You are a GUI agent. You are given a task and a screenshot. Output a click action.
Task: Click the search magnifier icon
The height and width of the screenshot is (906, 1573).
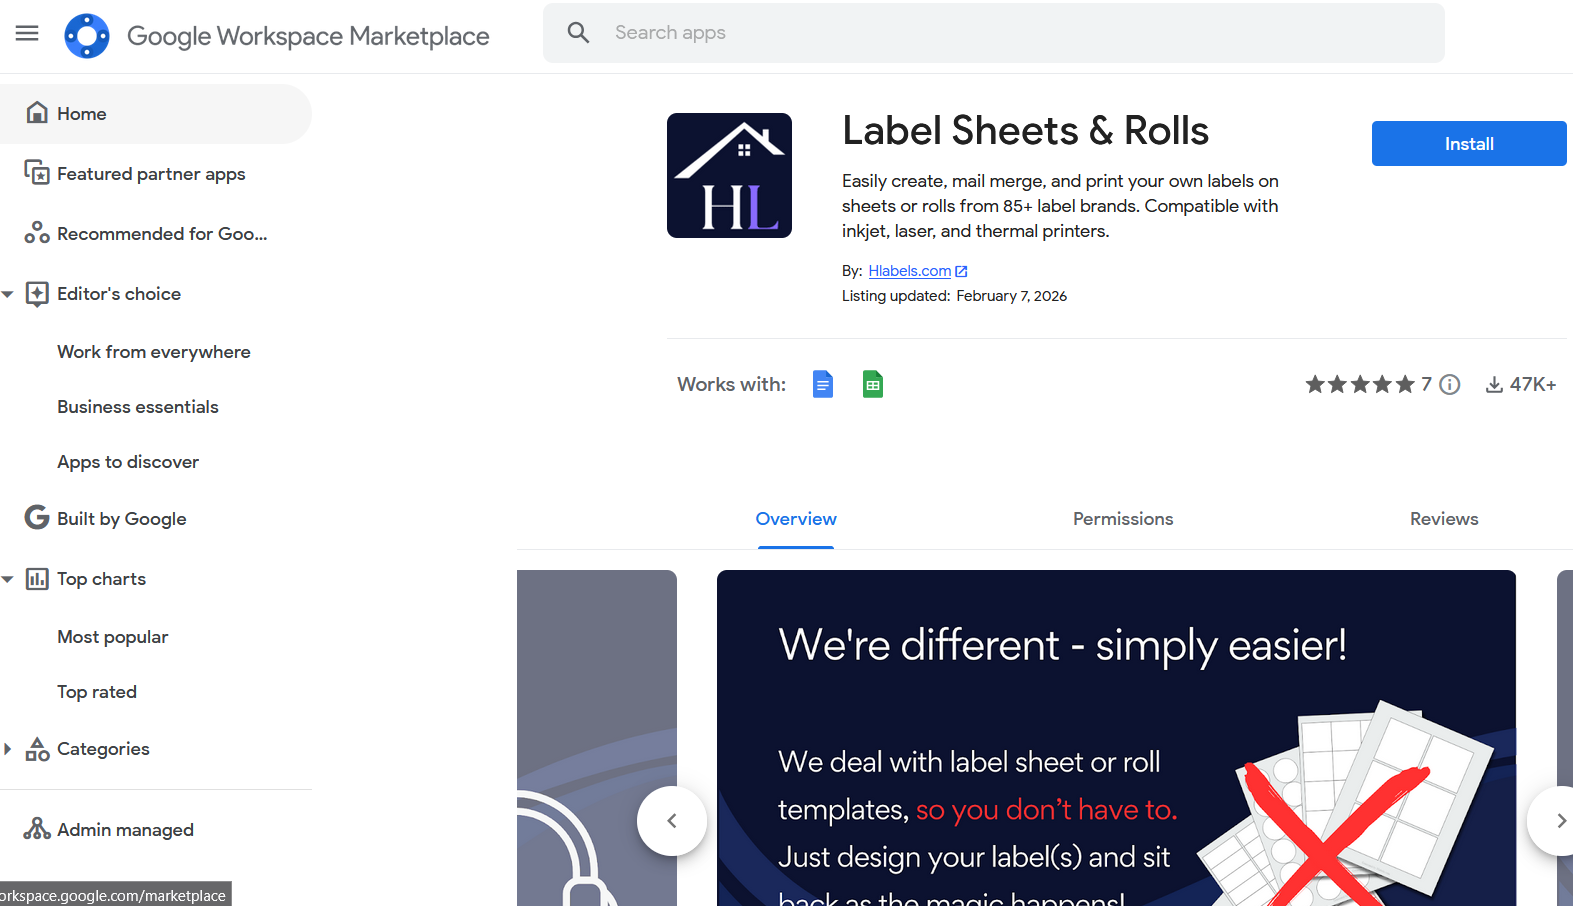(578, 33)
